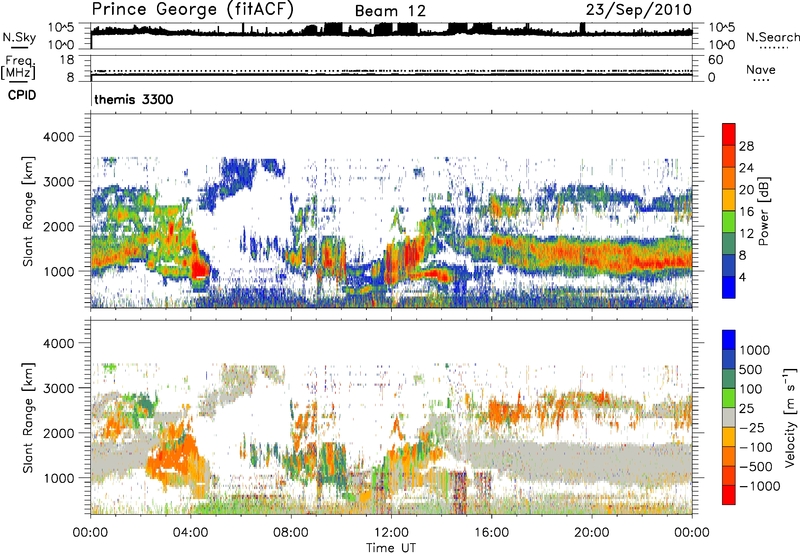Click the velocity colorbar value '1000'
Screen dimensions: 800x554
[755, 350]
